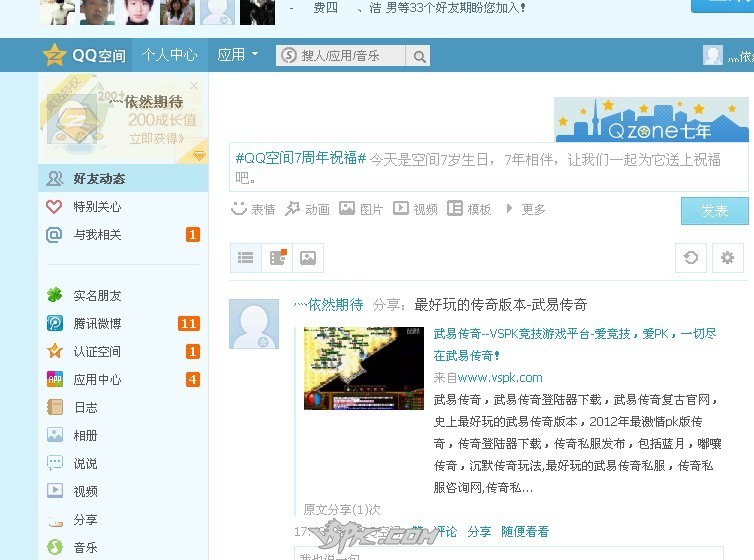Attach a video with composer 视频
754x560 pixels.
click(x=415, y=209)
